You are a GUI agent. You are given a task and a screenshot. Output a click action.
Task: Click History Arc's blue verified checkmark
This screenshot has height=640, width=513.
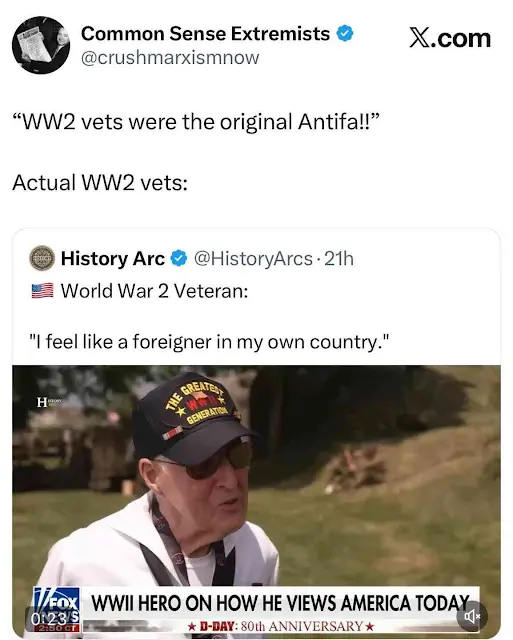[x=178, y=259]
